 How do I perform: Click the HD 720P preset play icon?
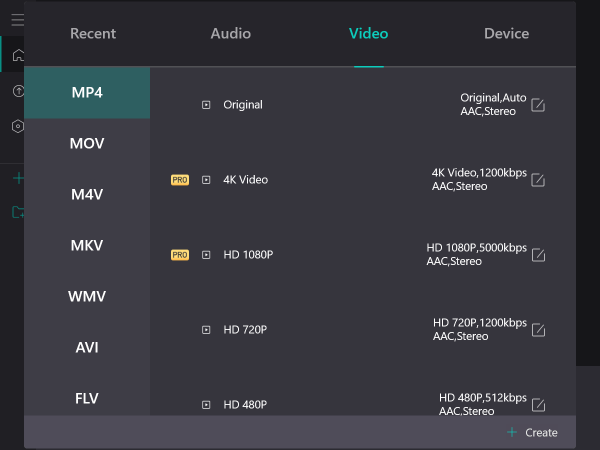point(206,330)
